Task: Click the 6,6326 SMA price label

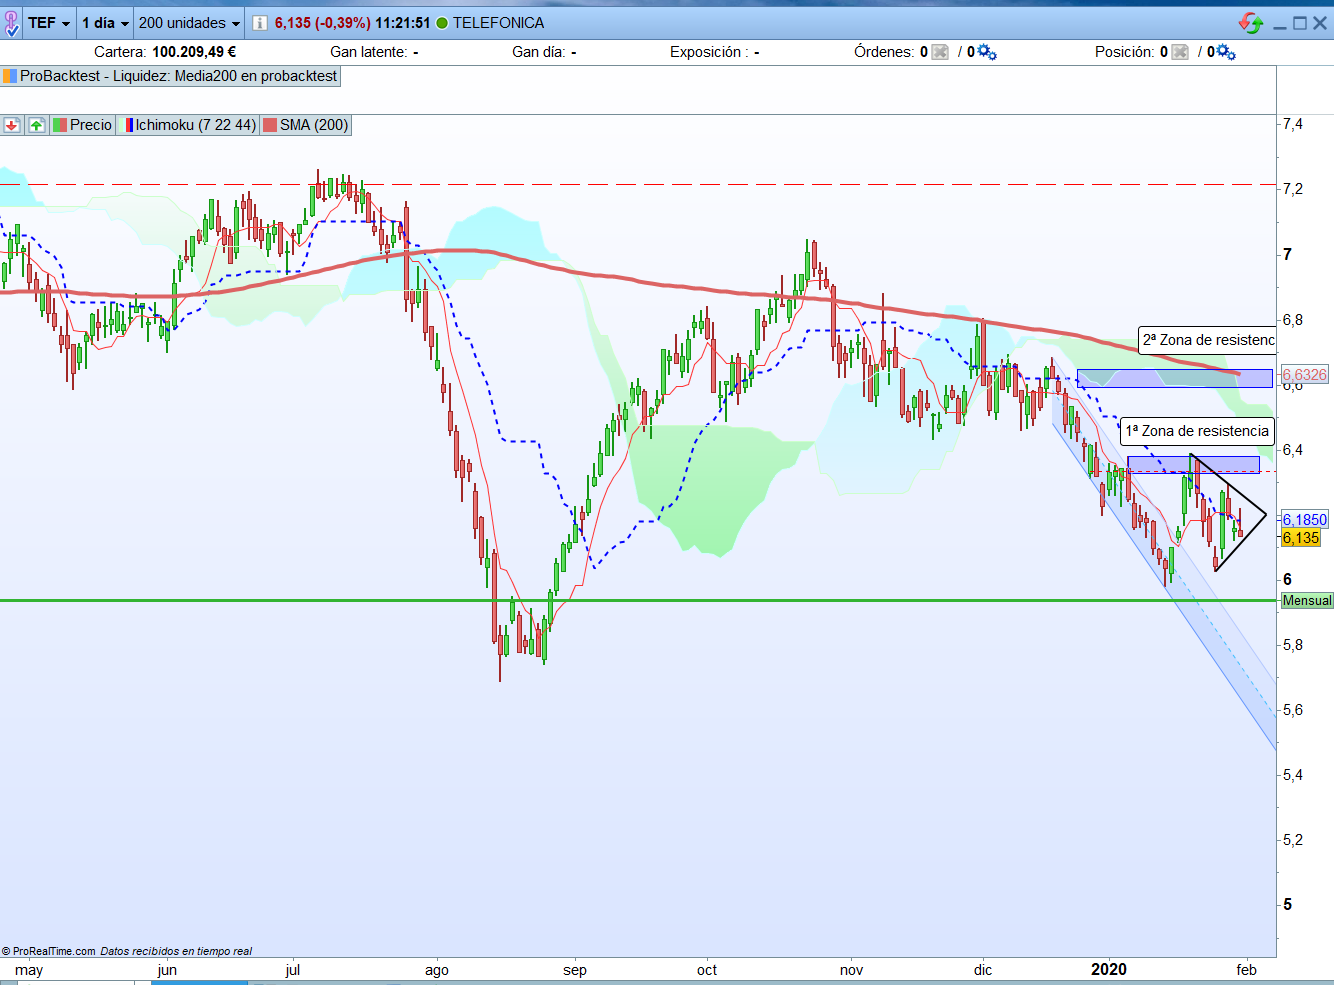Action: pos(1305,375)
